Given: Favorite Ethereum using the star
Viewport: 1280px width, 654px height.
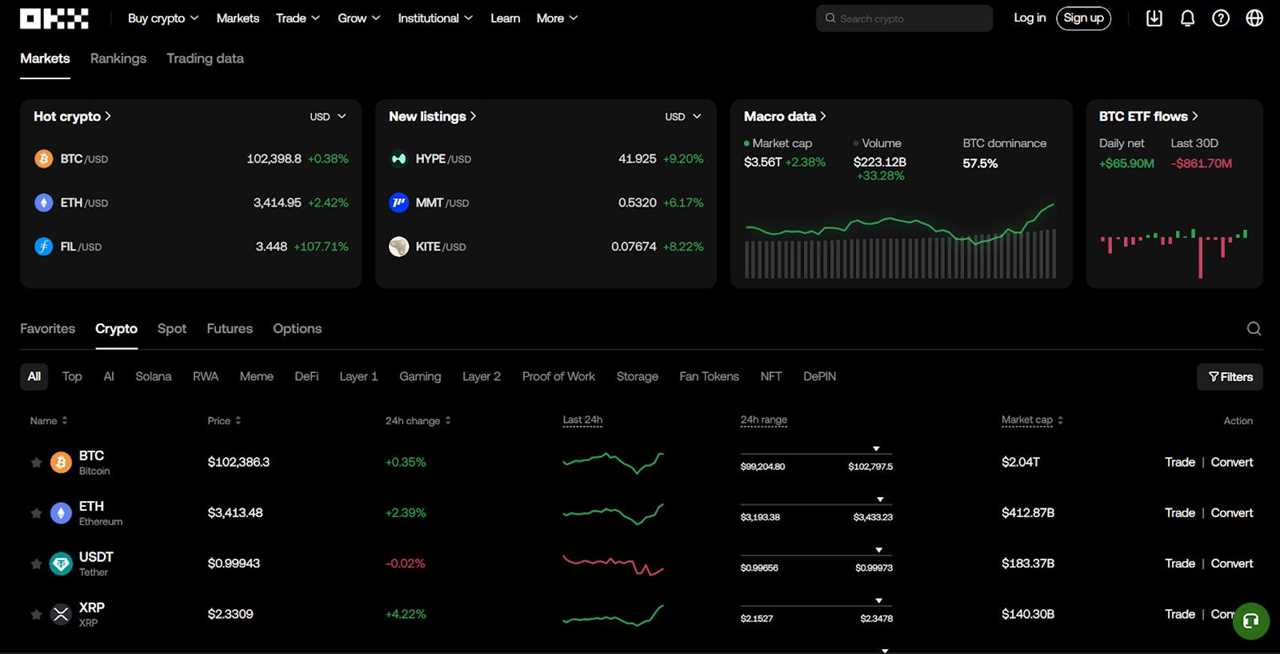Looking at the screenshot, I should pyautogui.click(x=36, y=512).
